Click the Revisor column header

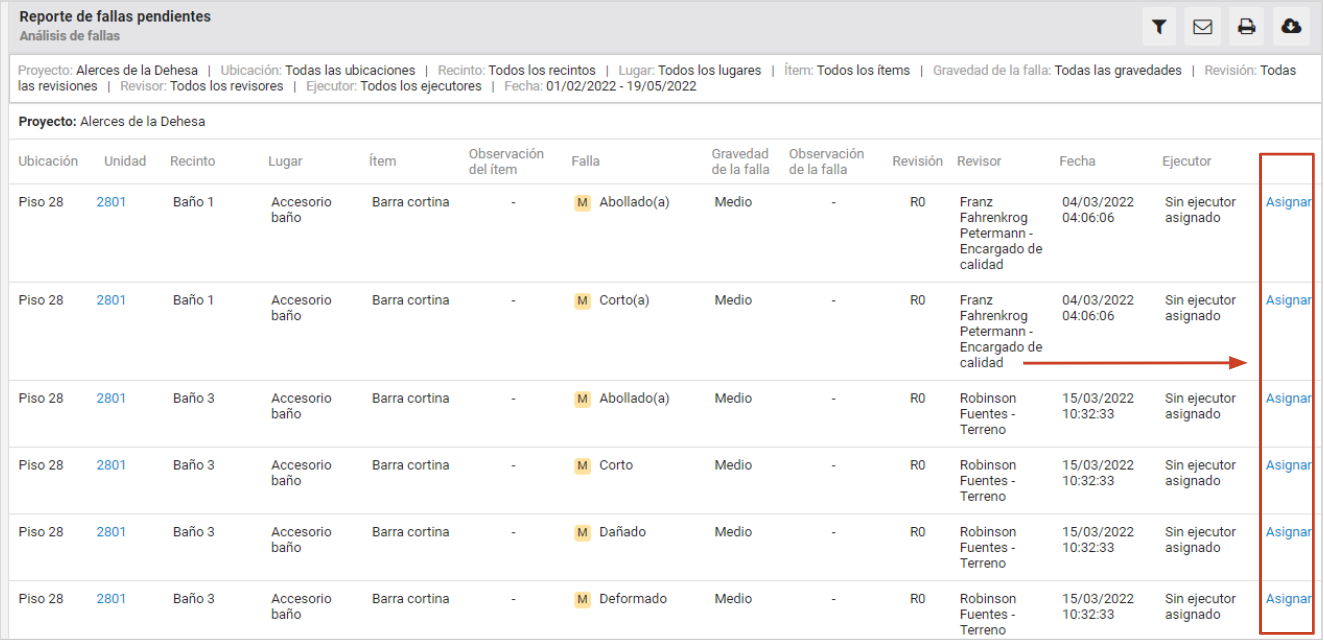979,161
